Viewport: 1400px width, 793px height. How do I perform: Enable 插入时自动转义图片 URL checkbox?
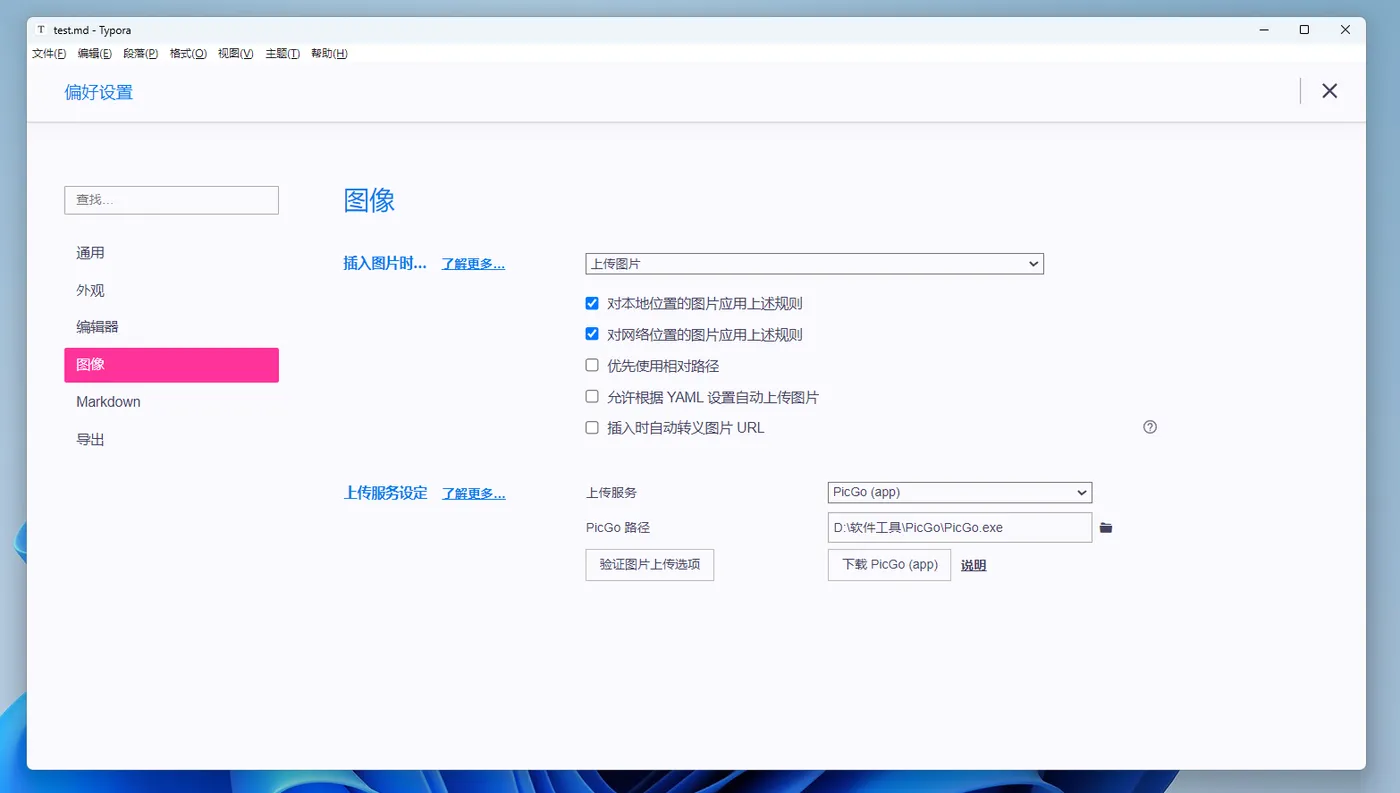tap(592, 428)
